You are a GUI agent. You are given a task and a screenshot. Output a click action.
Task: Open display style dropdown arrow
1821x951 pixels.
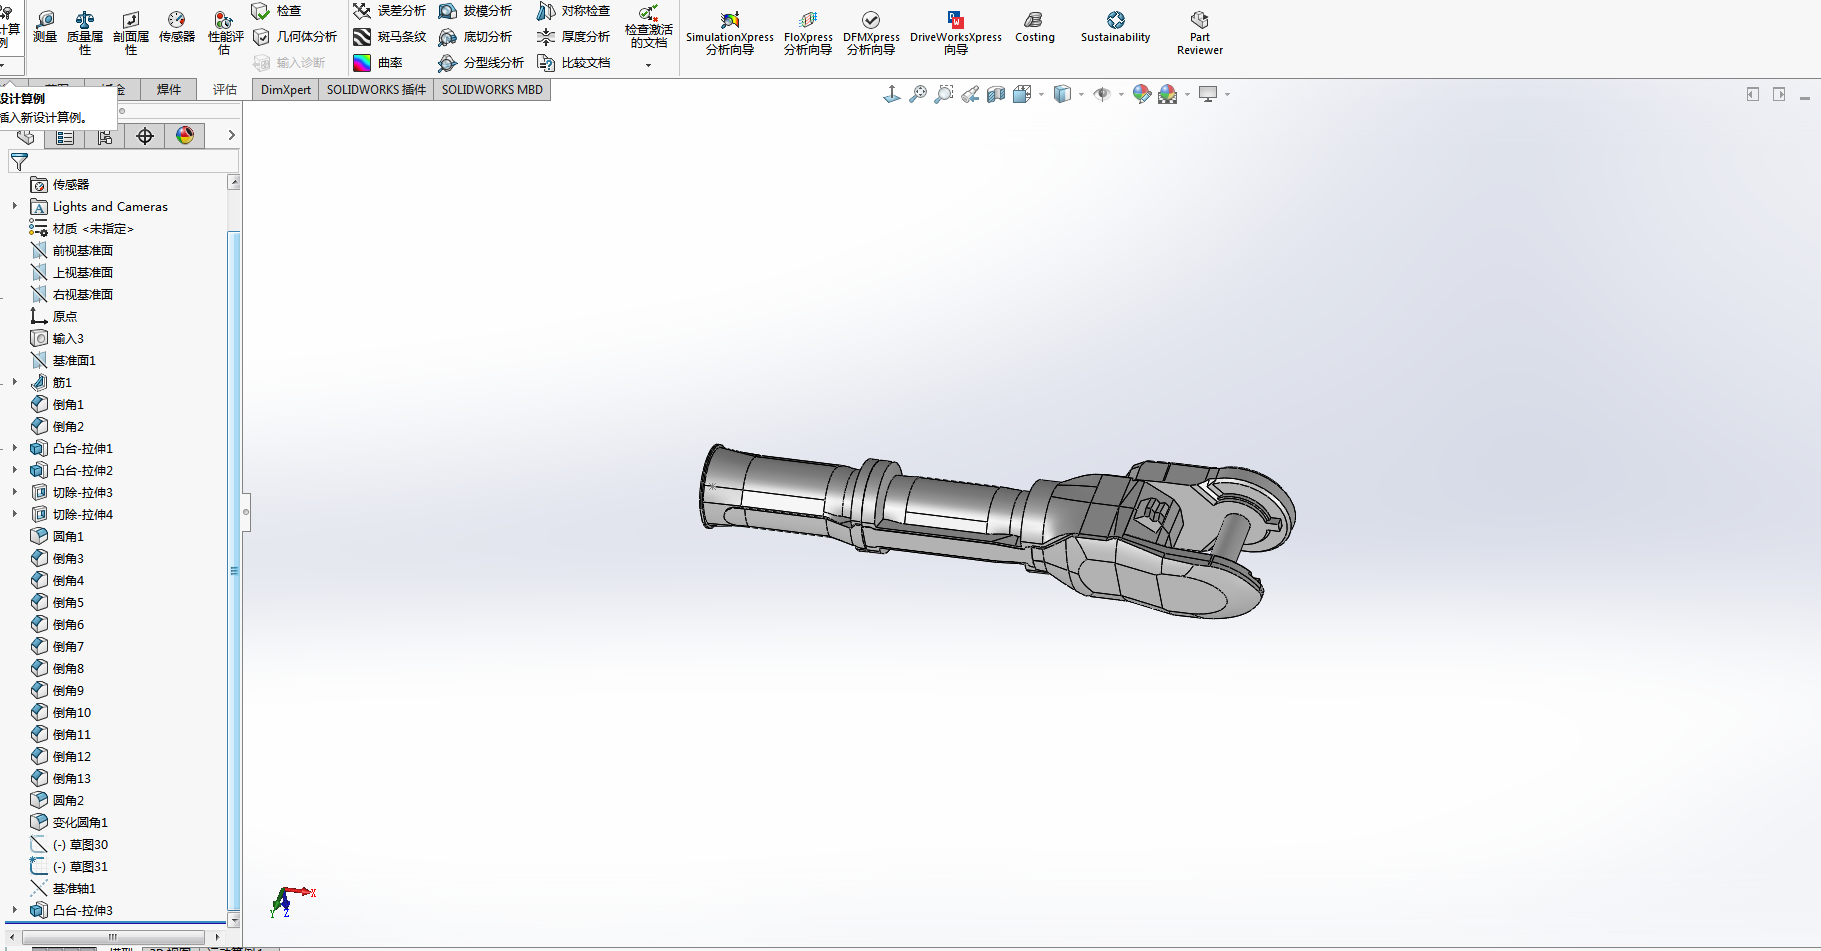point(1081,95)
